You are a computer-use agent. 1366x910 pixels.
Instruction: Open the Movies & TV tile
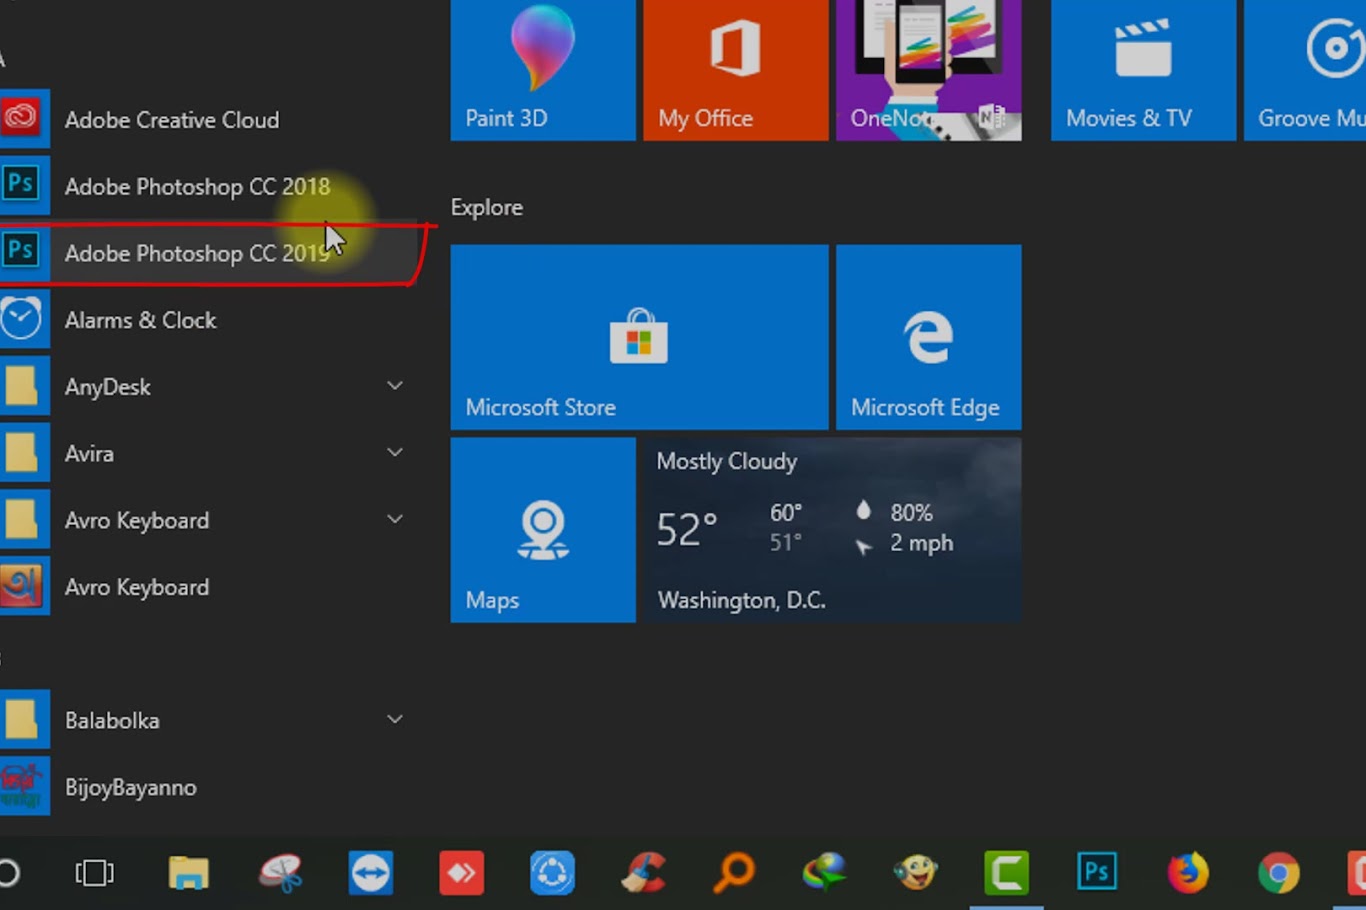point(1144,70)
